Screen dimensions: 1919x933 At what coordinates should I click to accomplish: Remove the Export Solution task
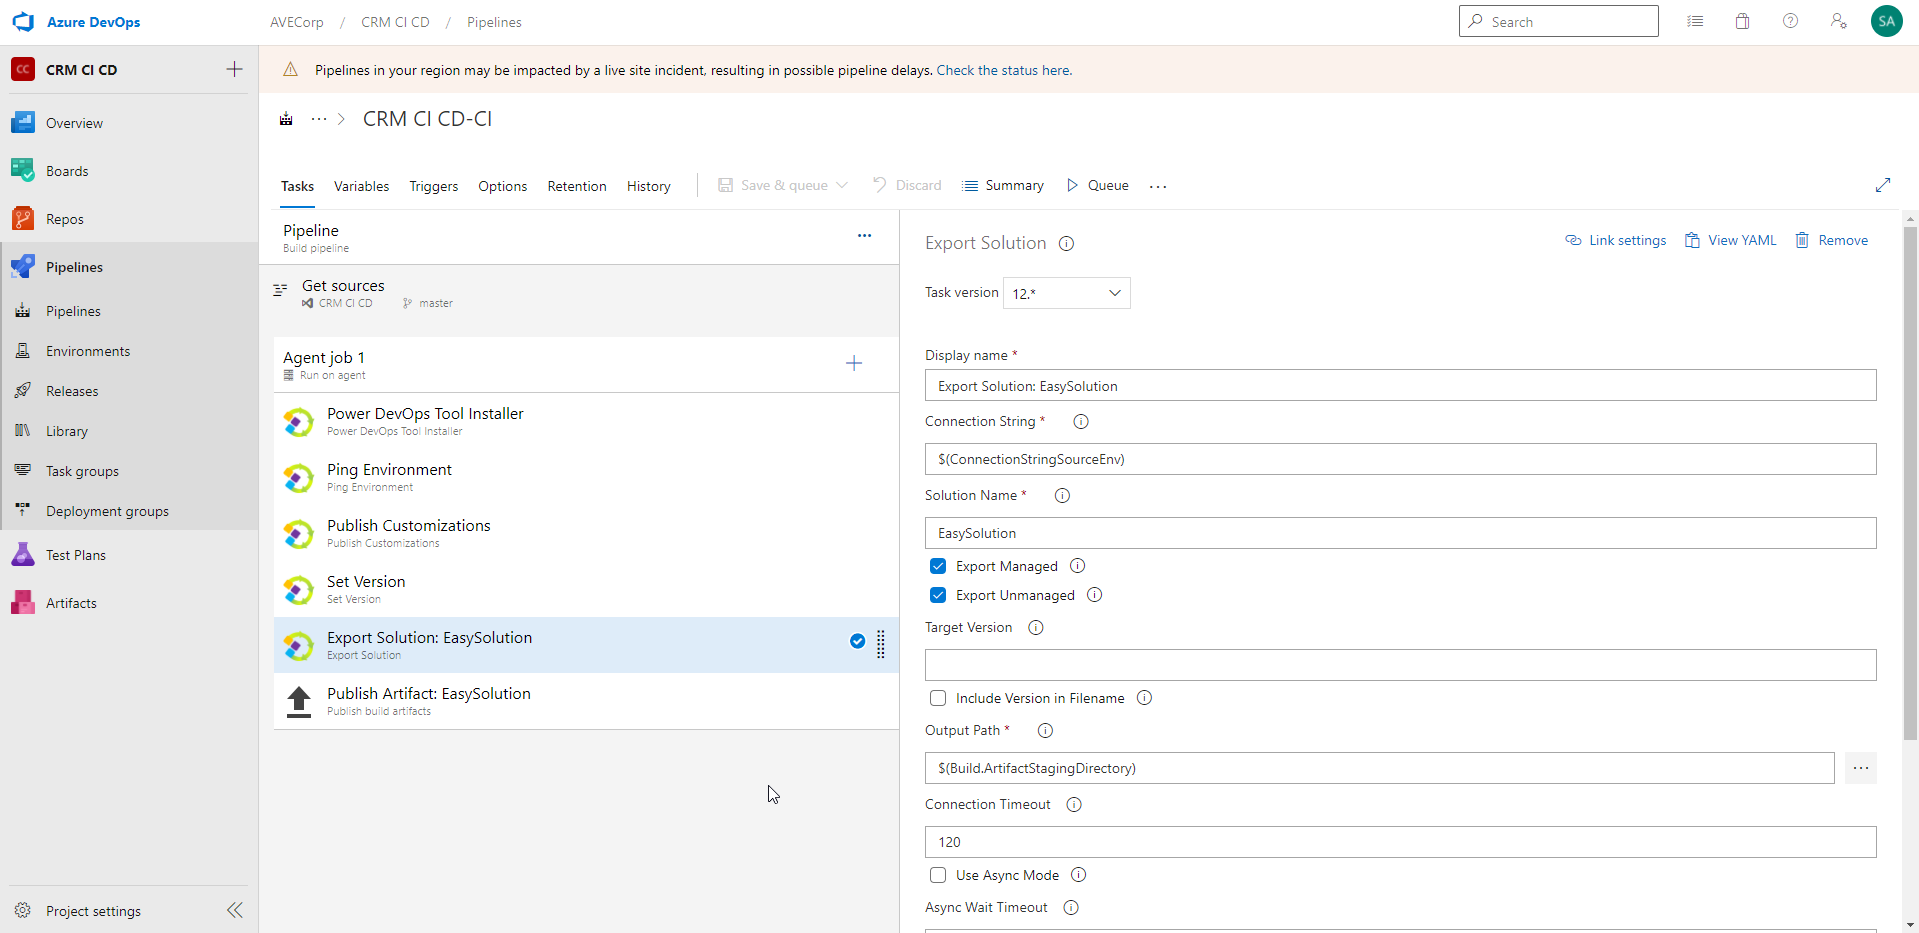1832,240
